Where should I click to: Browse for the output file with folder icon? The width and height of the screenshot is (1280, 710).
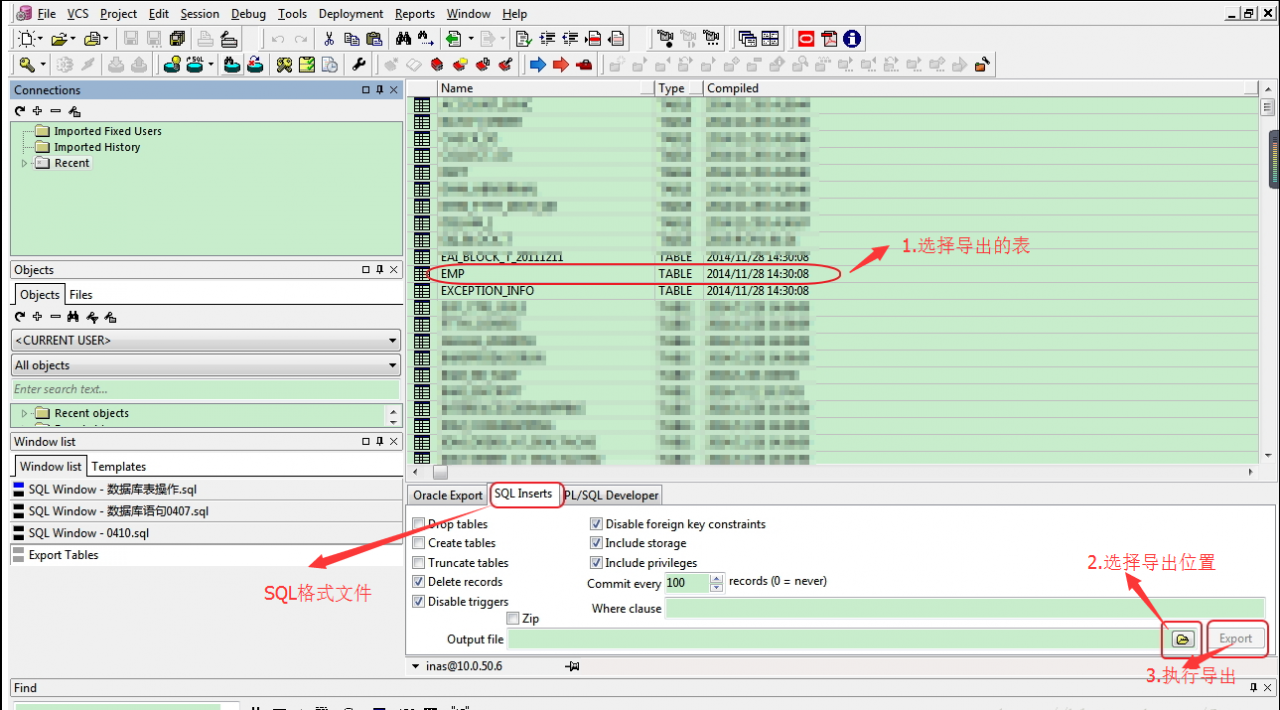click(1182, 639)
